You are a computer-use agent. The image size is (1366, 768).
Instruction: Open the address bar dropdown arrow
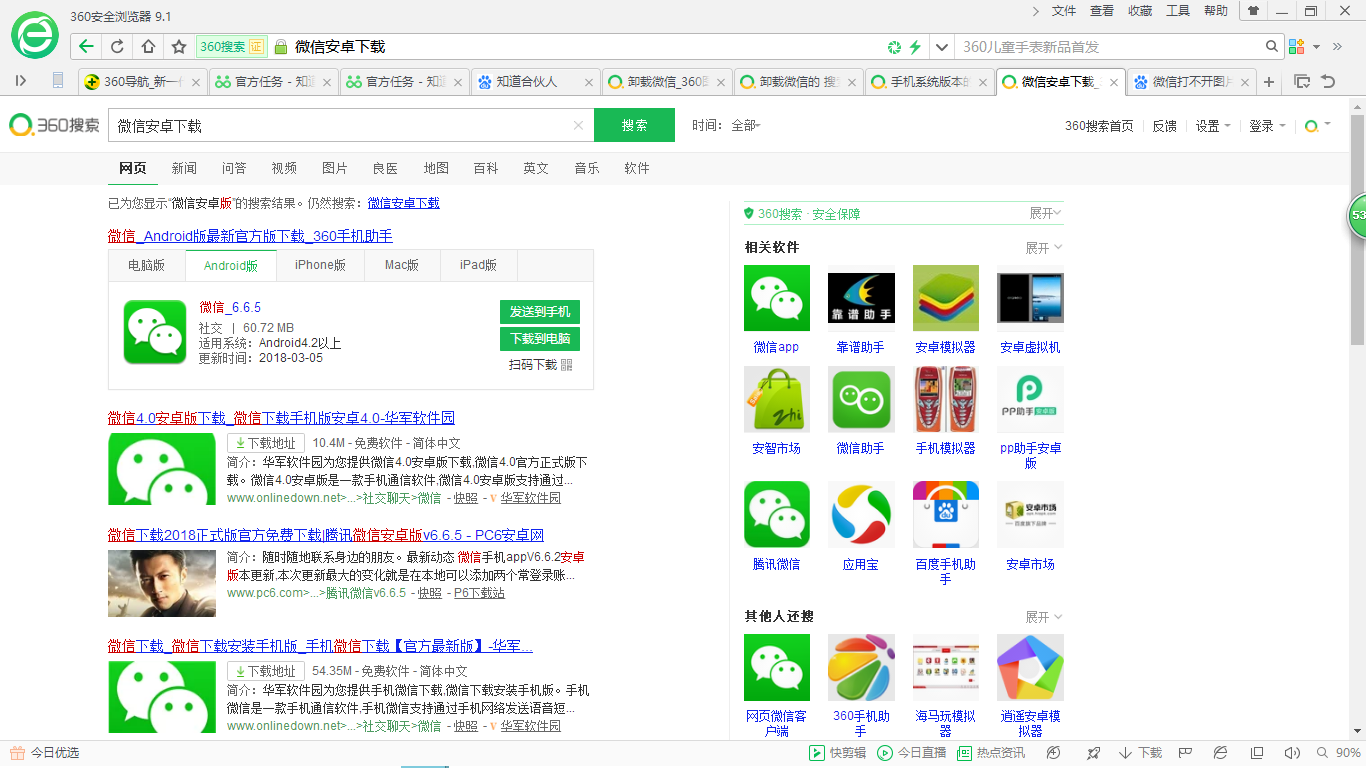tap(942, 47)
